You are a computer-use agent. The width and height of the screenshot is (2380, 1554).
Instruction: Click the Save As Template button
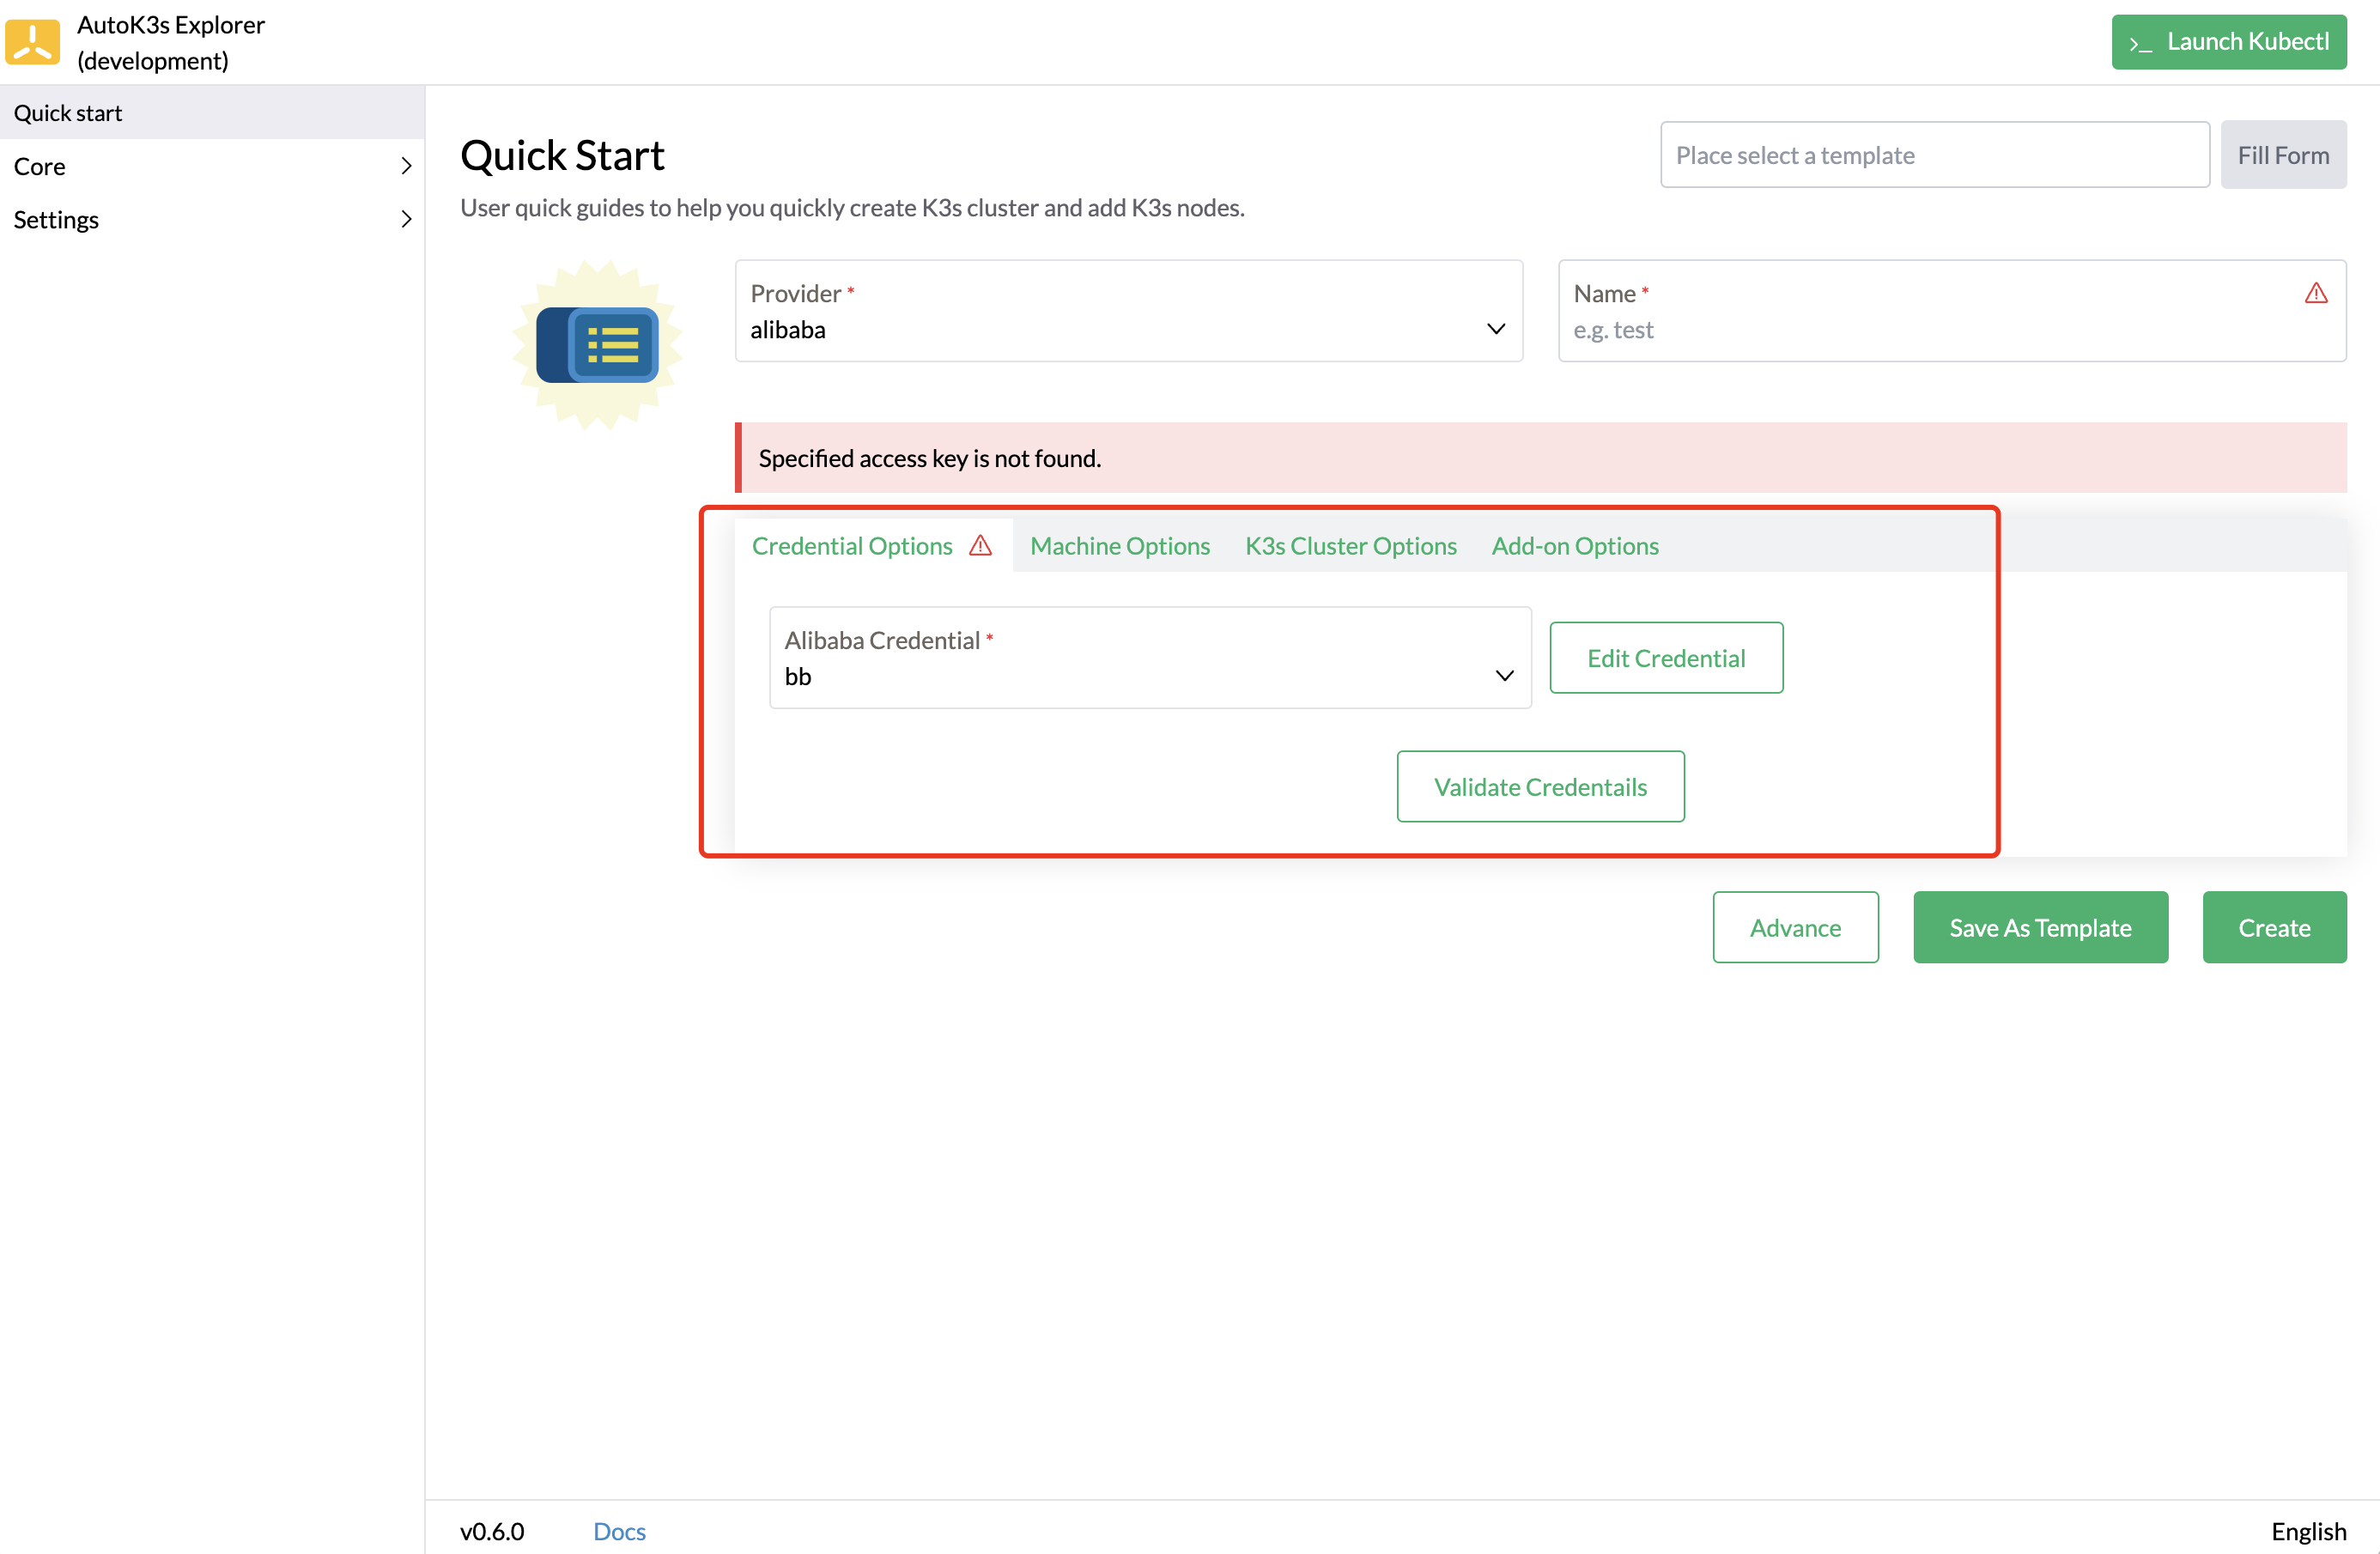pos(2040,927)
